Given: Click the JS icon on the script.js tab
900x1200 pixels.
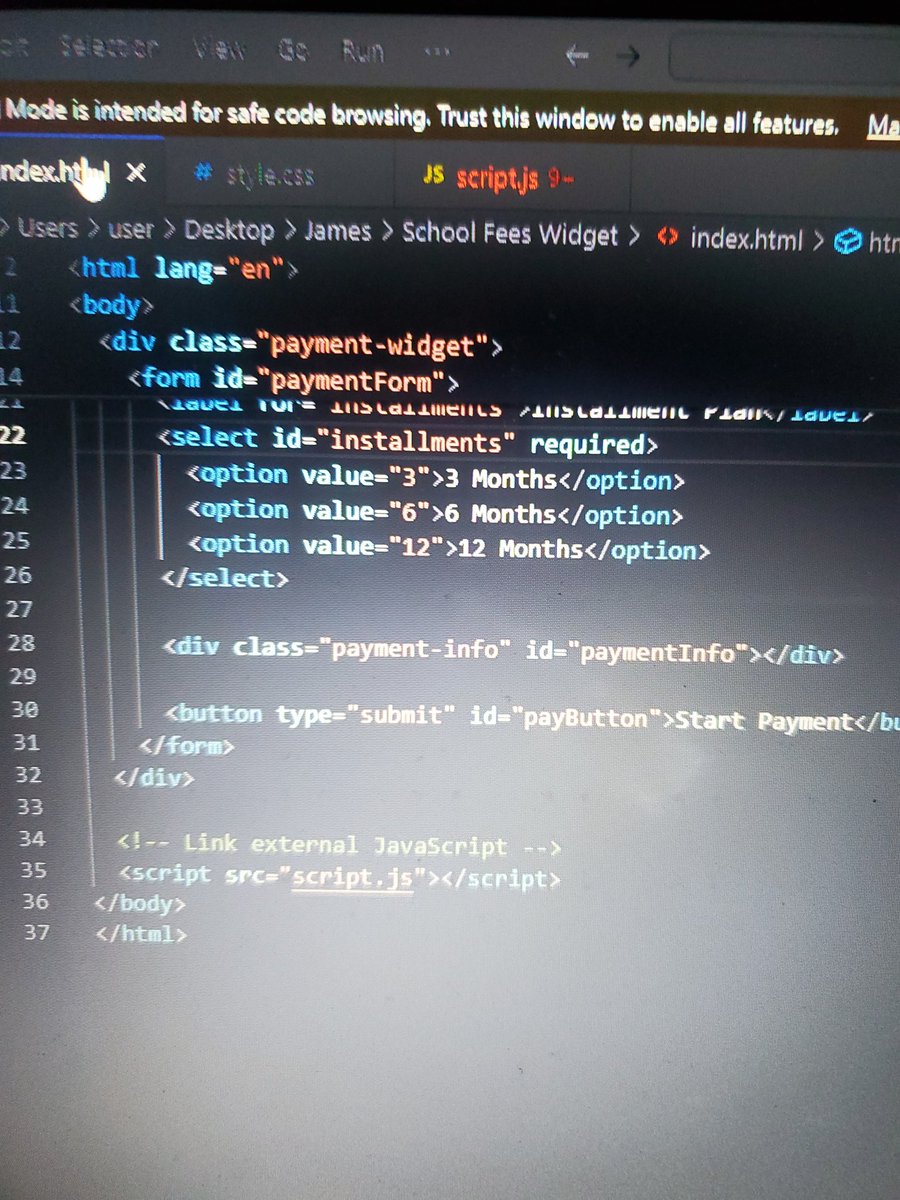Looking at the screenshot, I should (x=434, y=175).
